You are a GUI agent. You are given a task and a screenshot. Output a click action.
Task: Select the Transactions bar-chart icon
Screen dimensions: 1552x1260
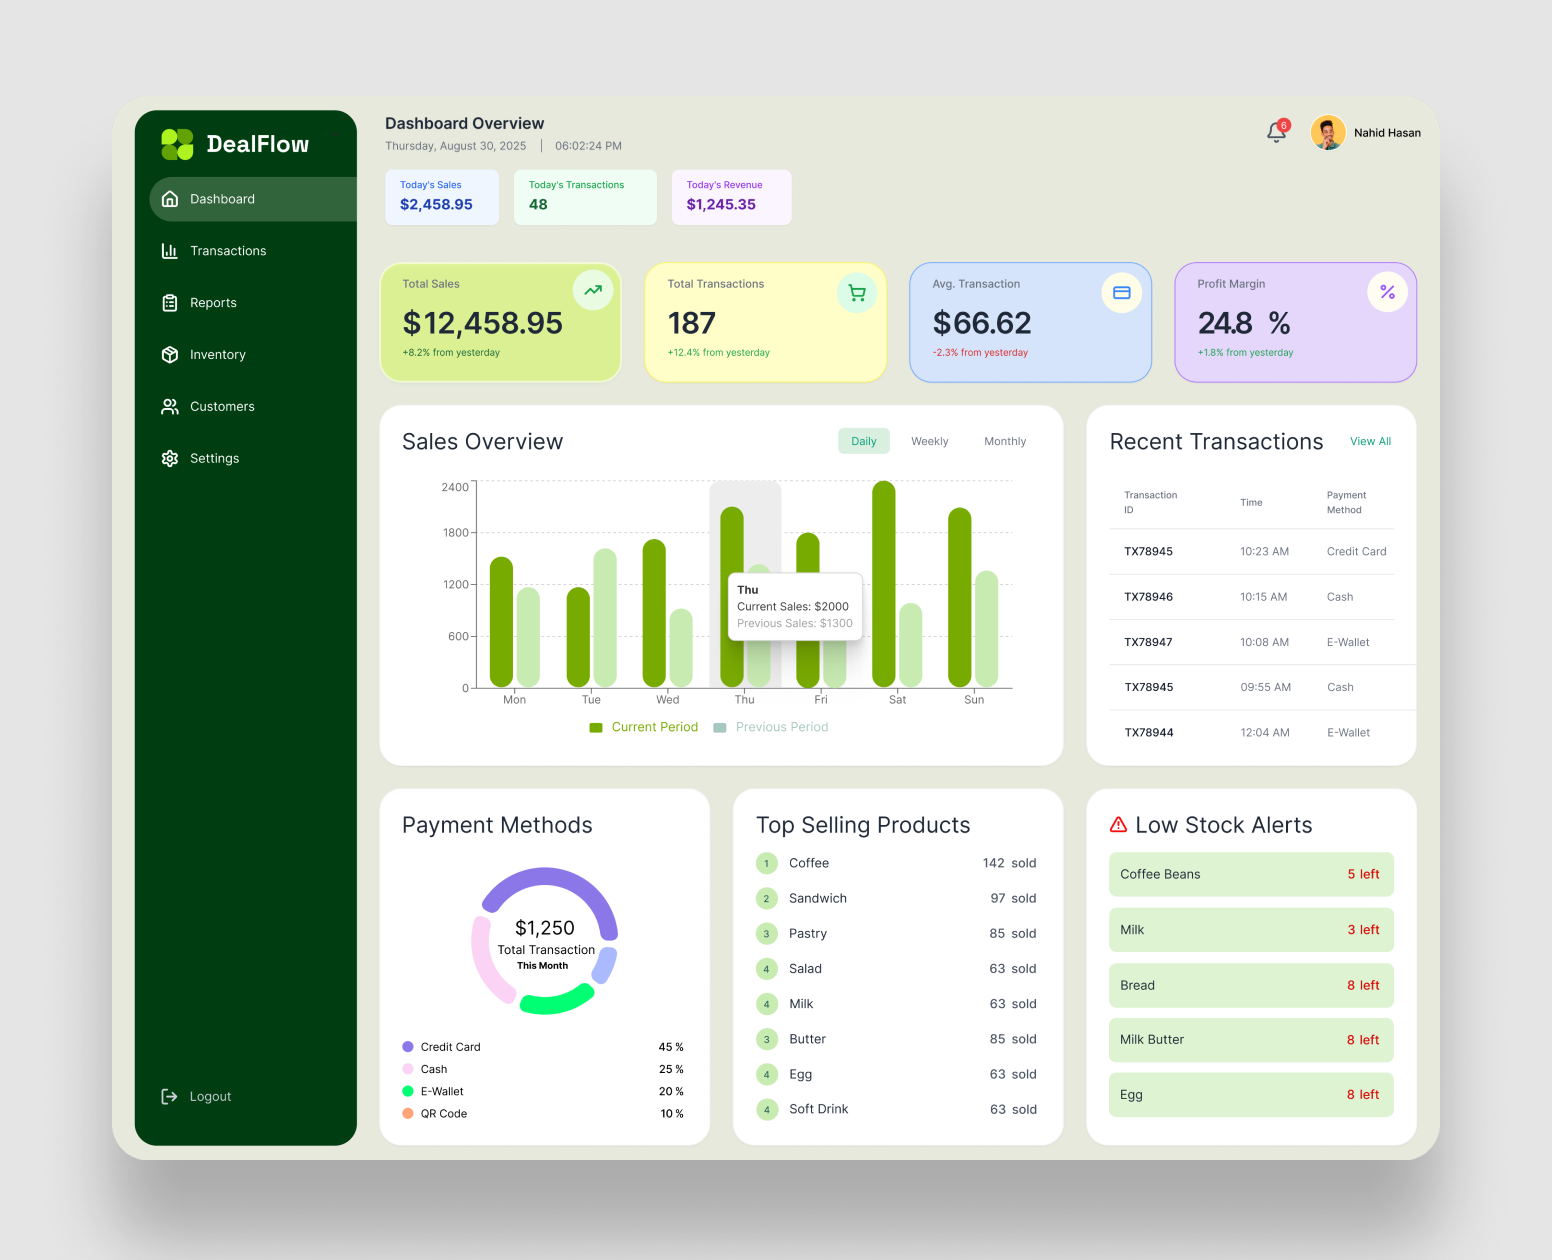[170, 250]
